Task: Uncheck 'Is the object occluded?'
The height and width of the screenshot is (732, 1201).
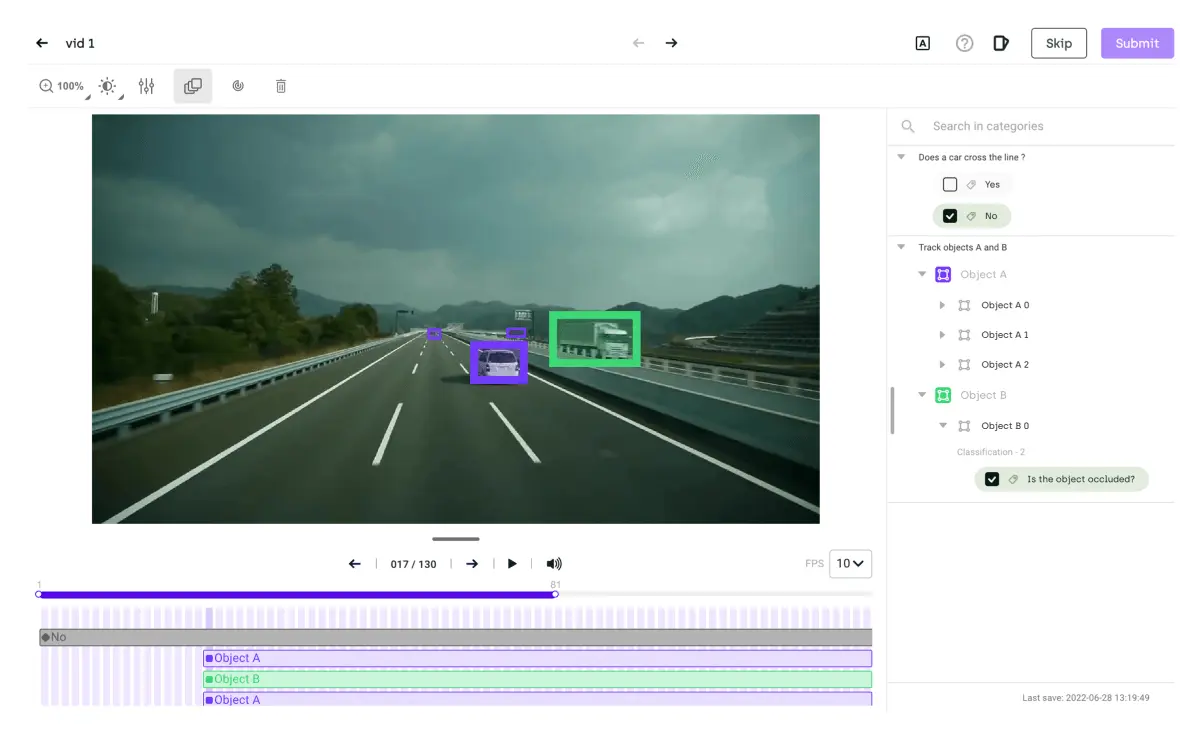Action: pyautogui.click(x=992, y=479)
